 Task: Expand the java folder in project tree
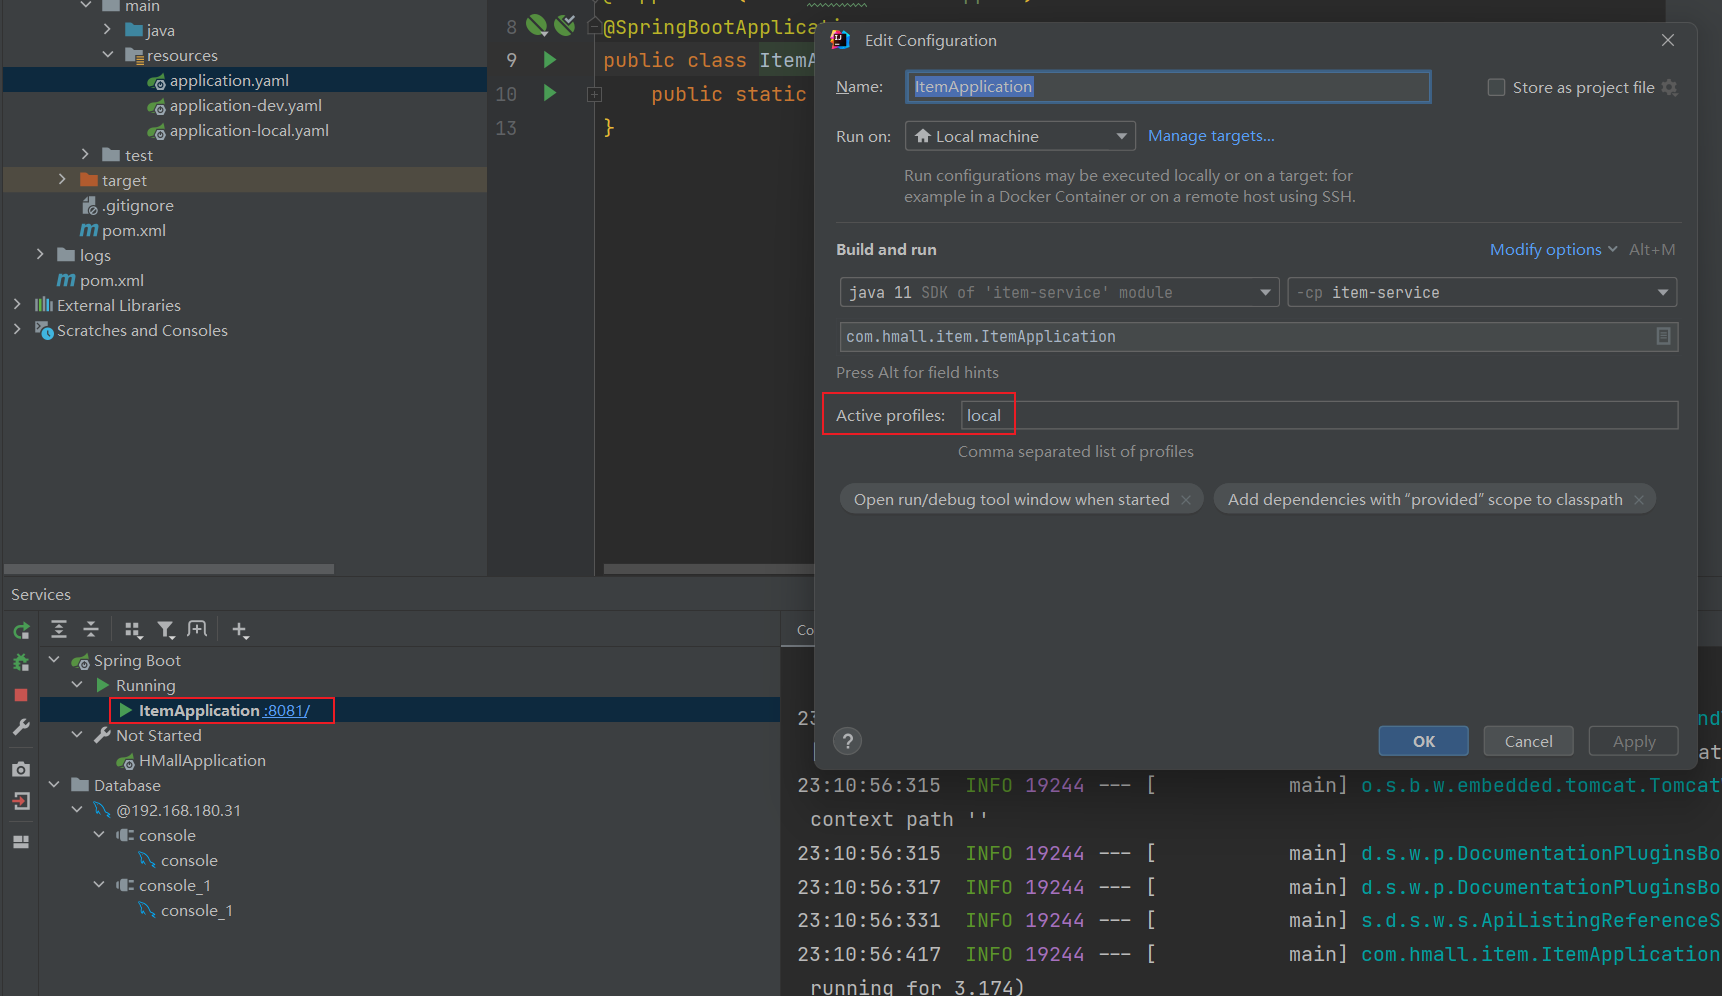coord(108,30)
